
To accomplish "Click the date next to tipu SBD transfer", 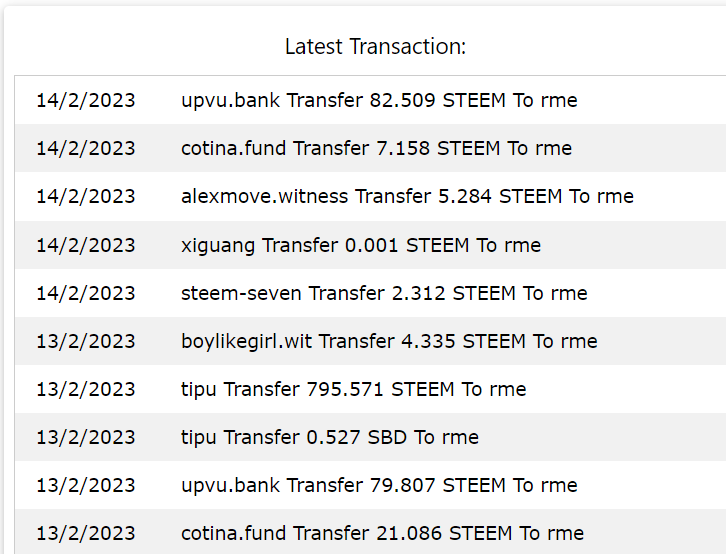I will click(86, 438).
